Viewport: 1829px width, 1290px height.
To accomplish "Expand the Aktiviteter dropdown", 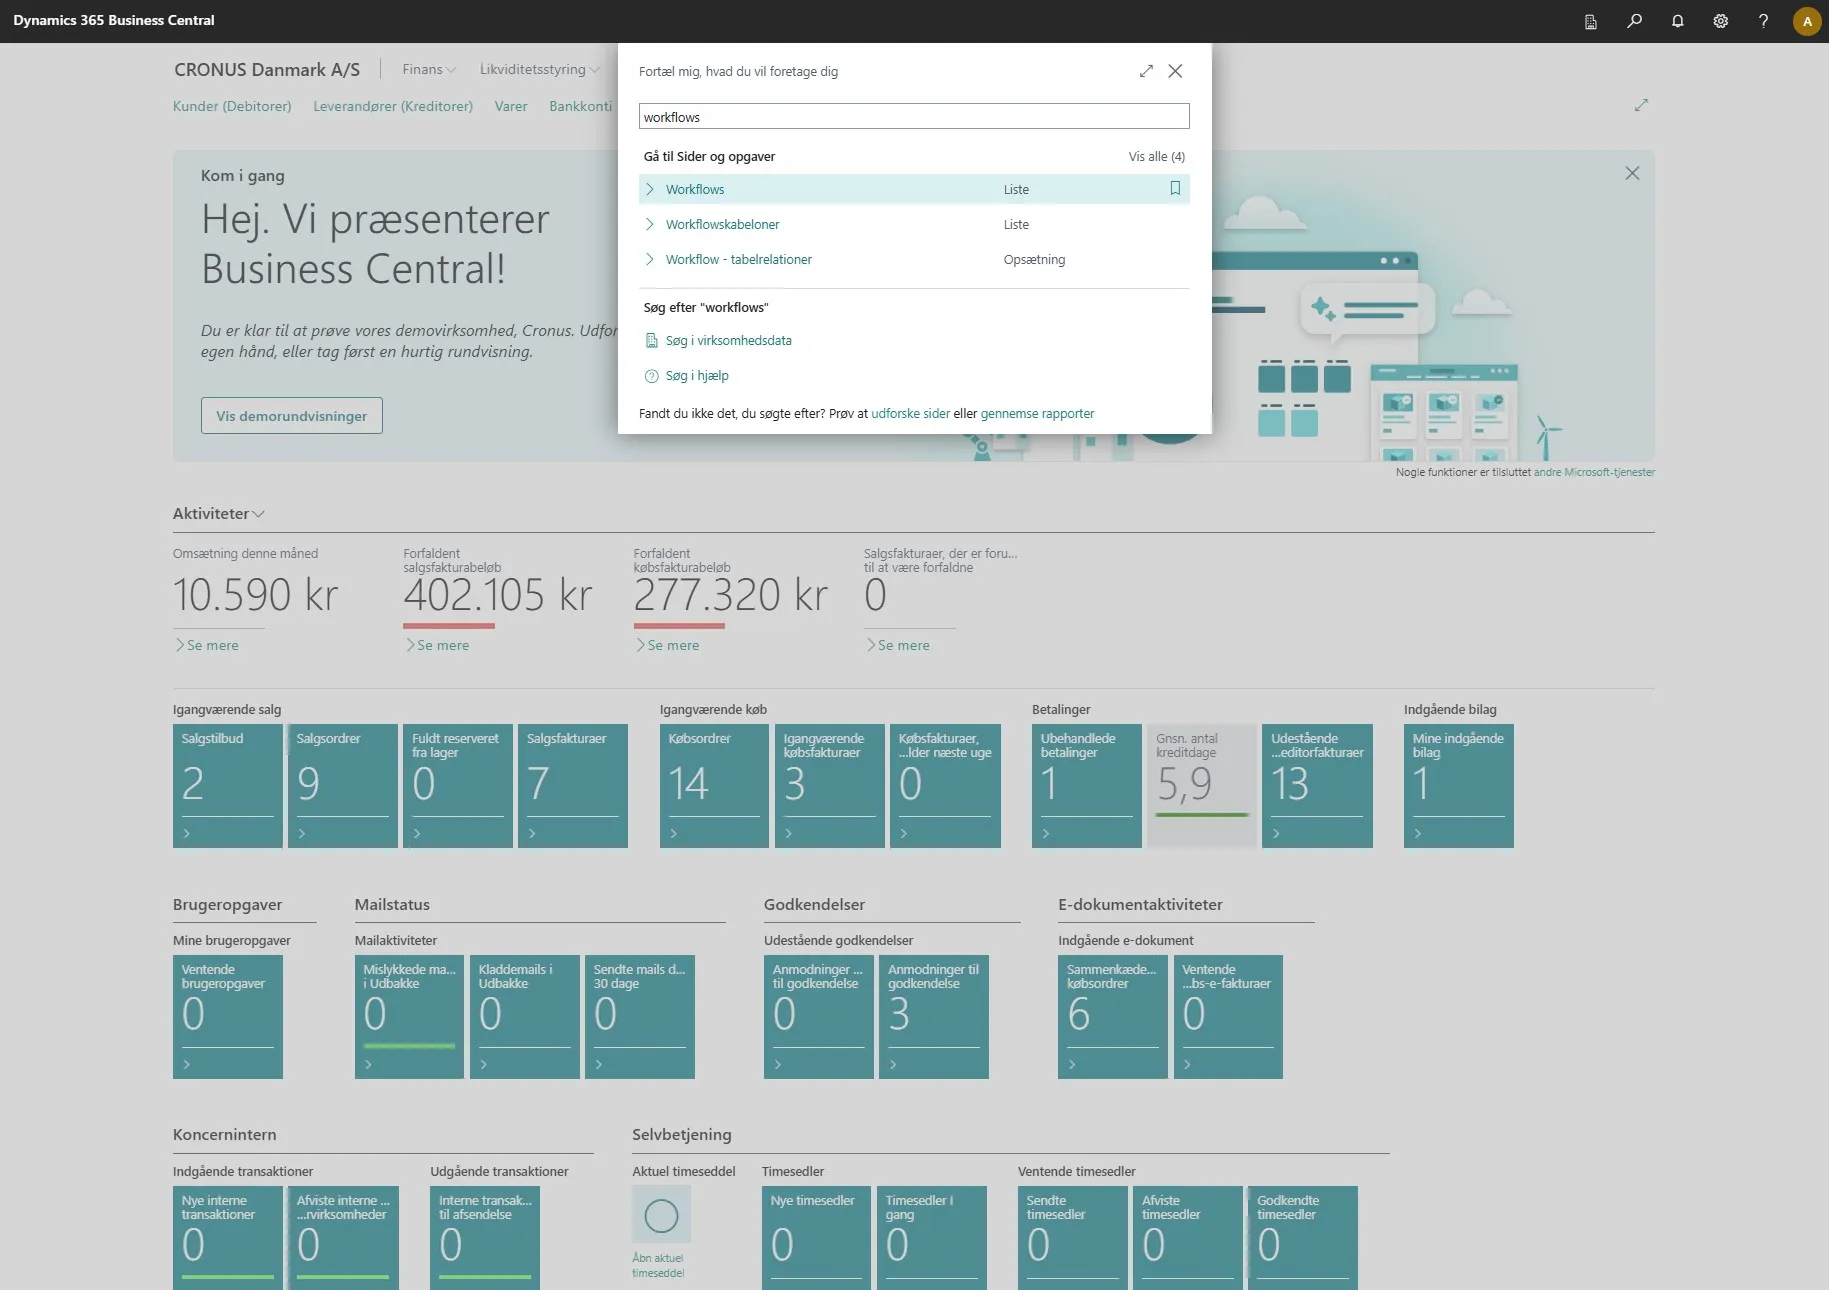I will (x=218, y=513).
